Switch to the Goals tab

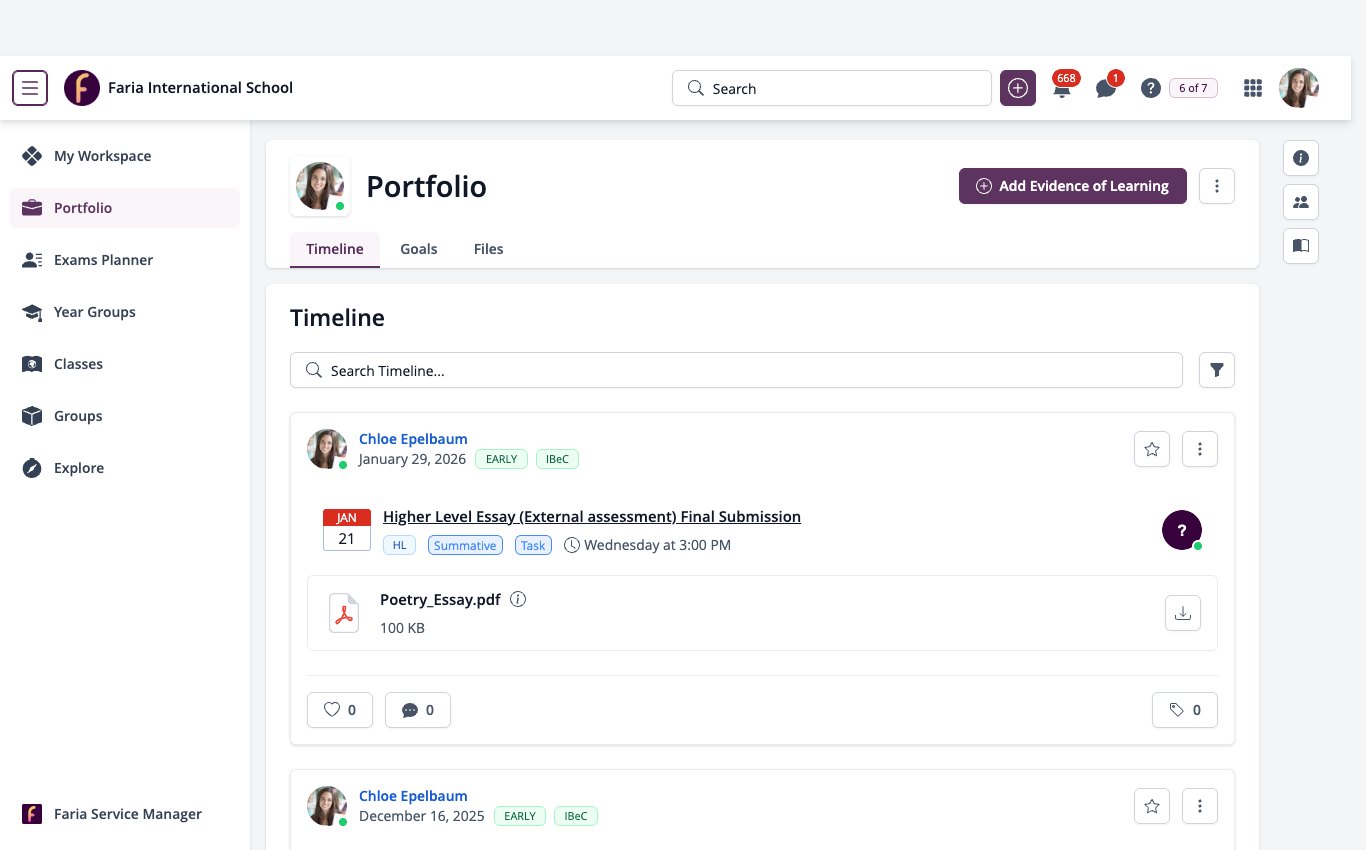tap(419, 249)
